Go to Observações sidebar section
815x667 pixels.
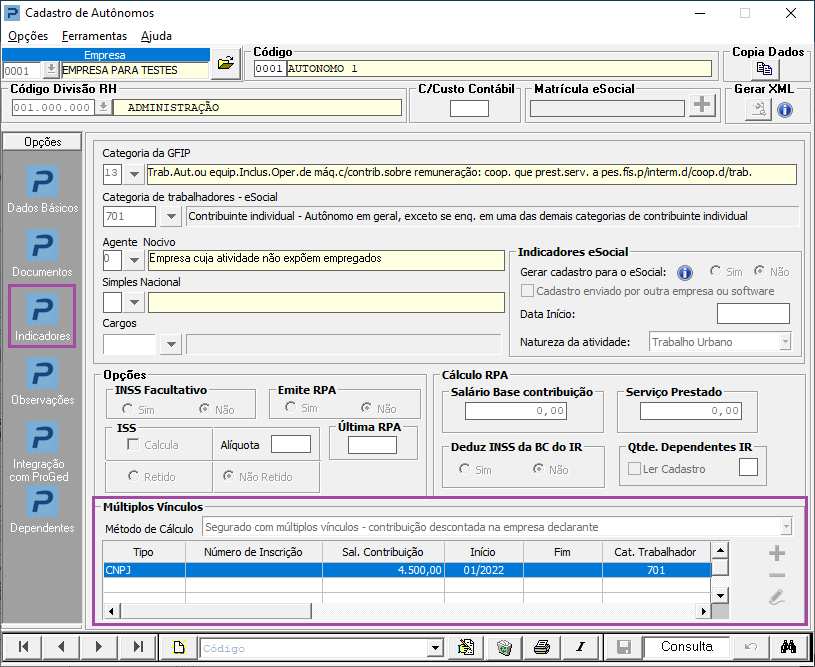[x=41, y=382]
